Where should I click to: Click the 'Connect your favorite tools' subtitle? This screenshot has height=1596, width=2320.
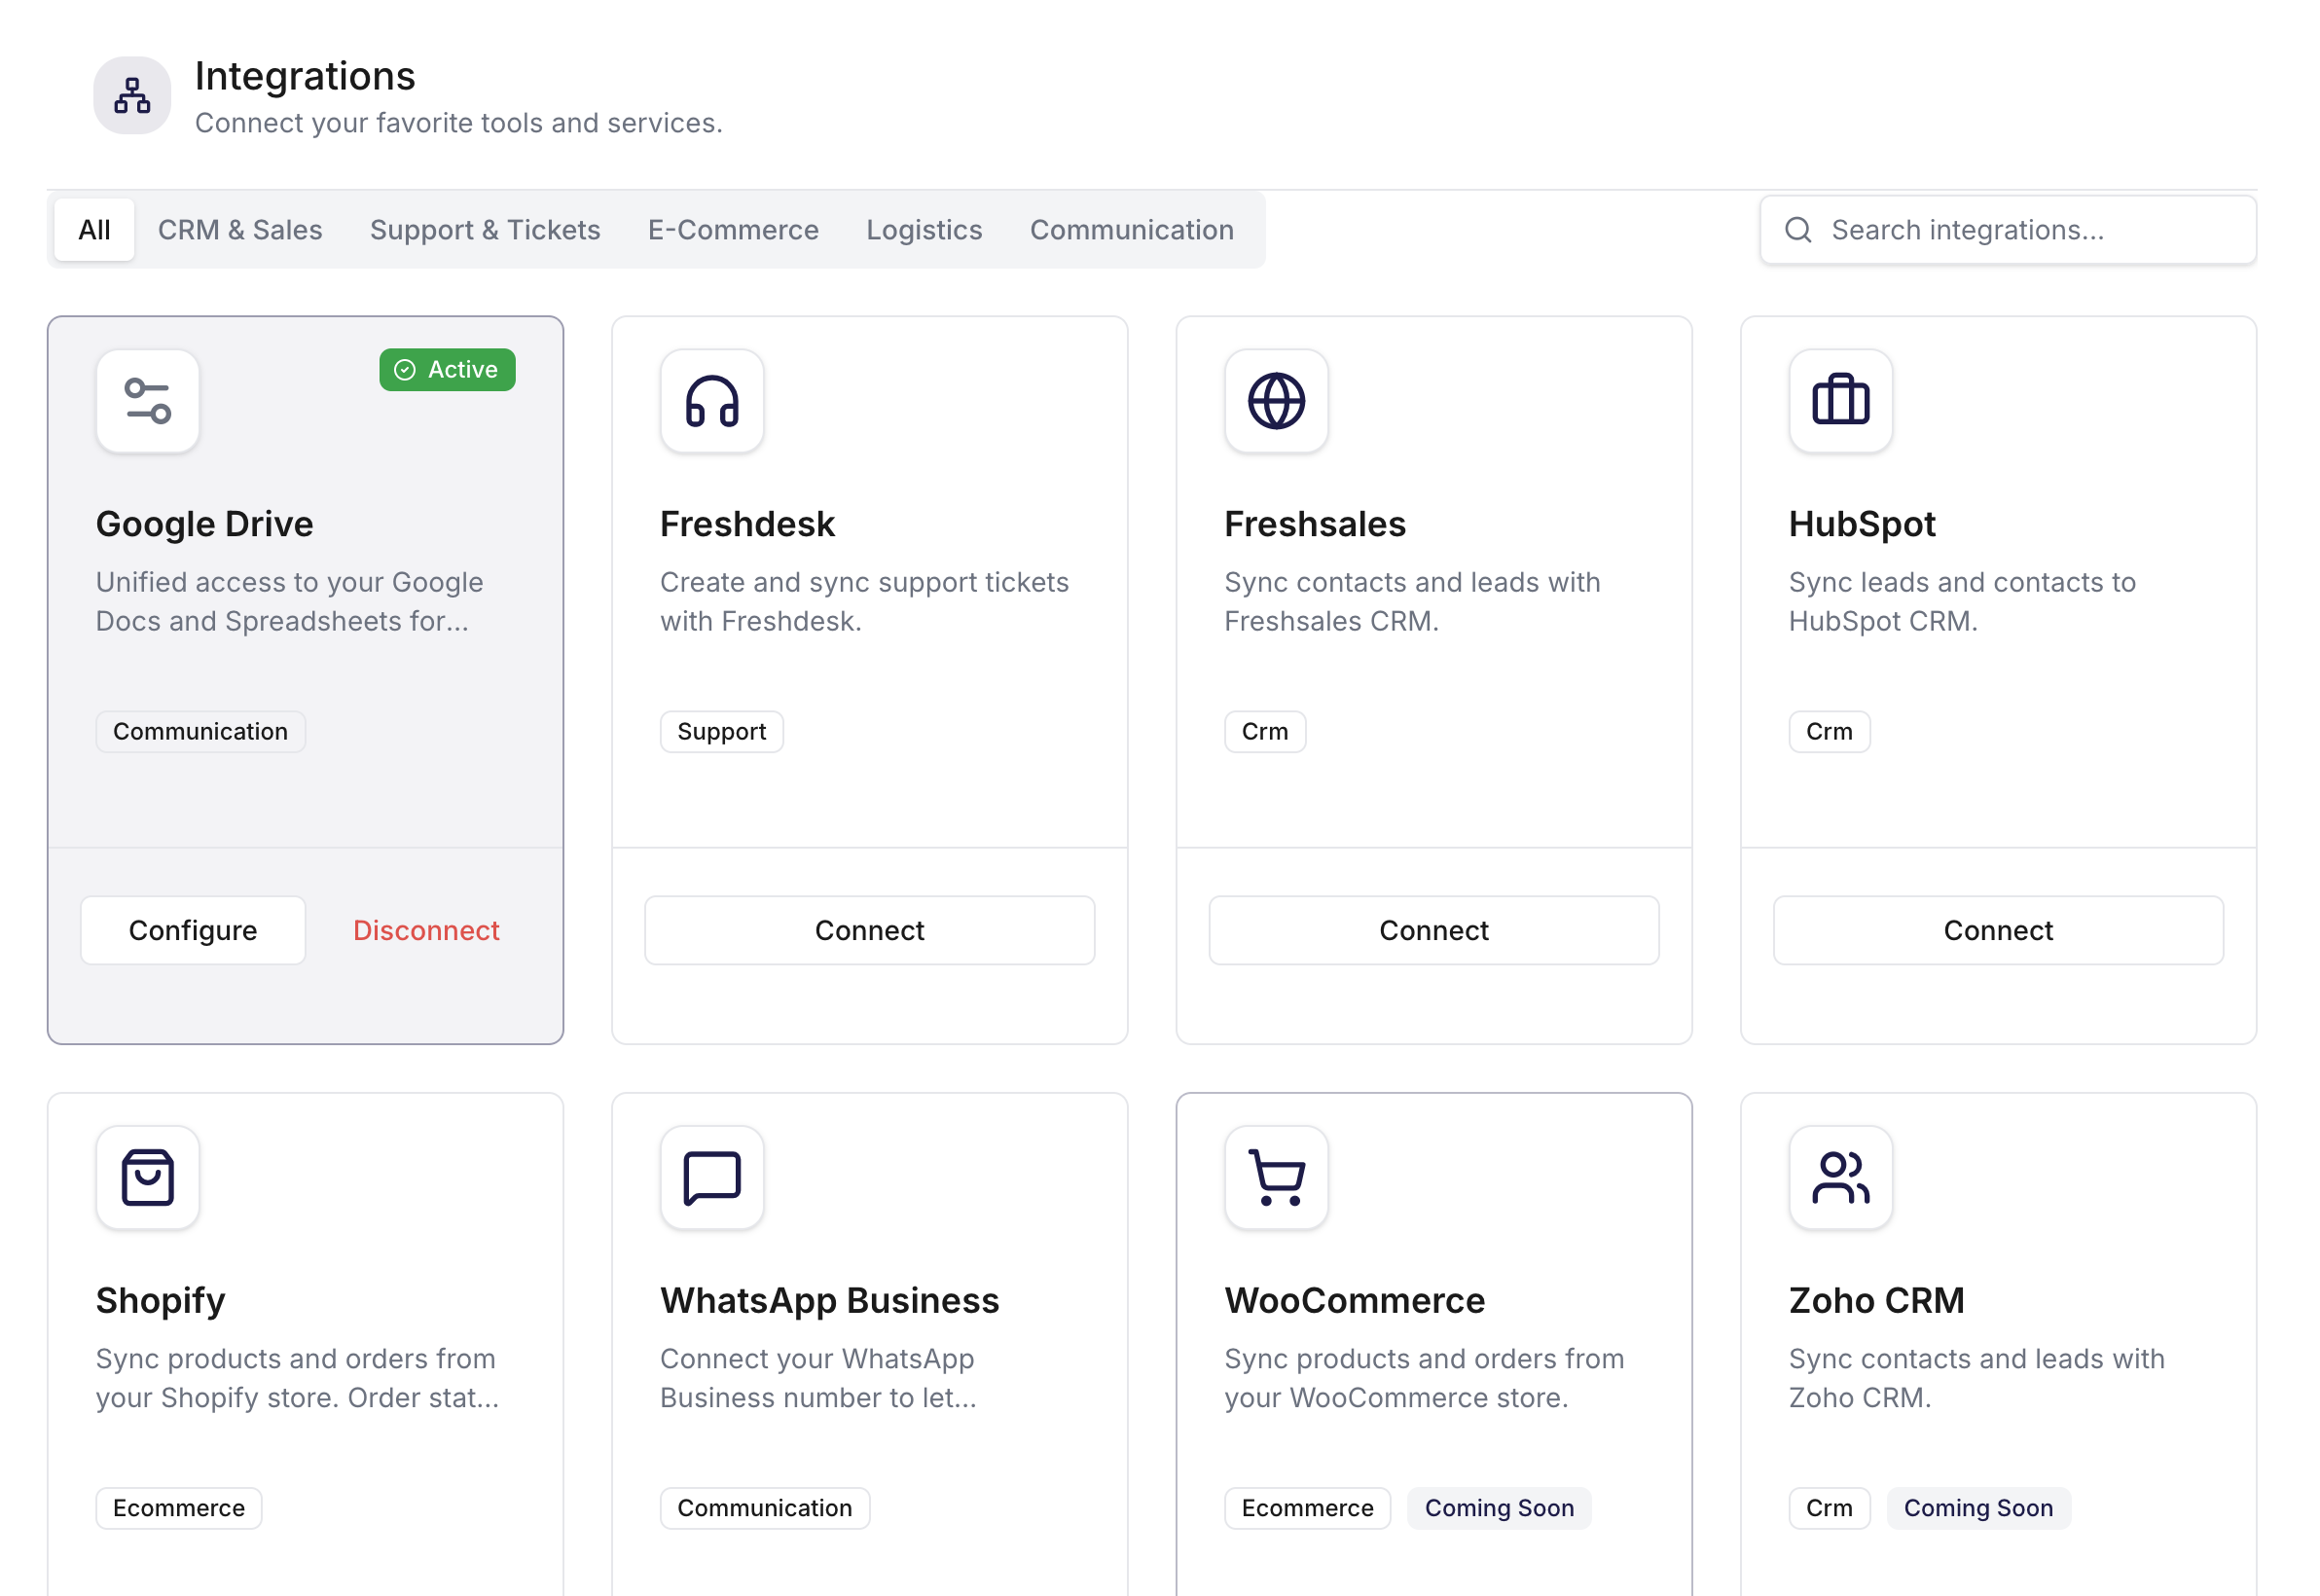click(458, 123)
